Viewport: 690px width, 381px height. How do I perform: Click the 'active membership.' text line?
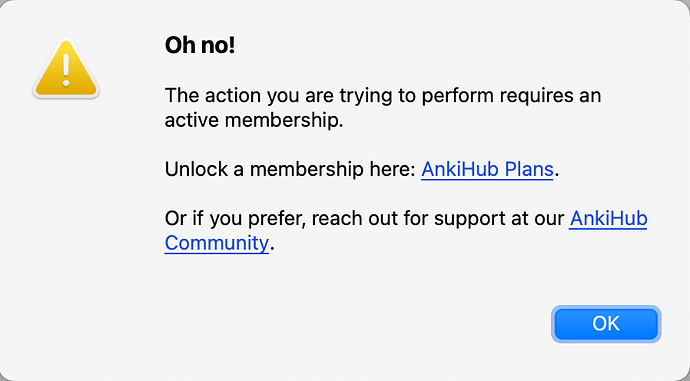pyautogui.click(x=254, y=120)
